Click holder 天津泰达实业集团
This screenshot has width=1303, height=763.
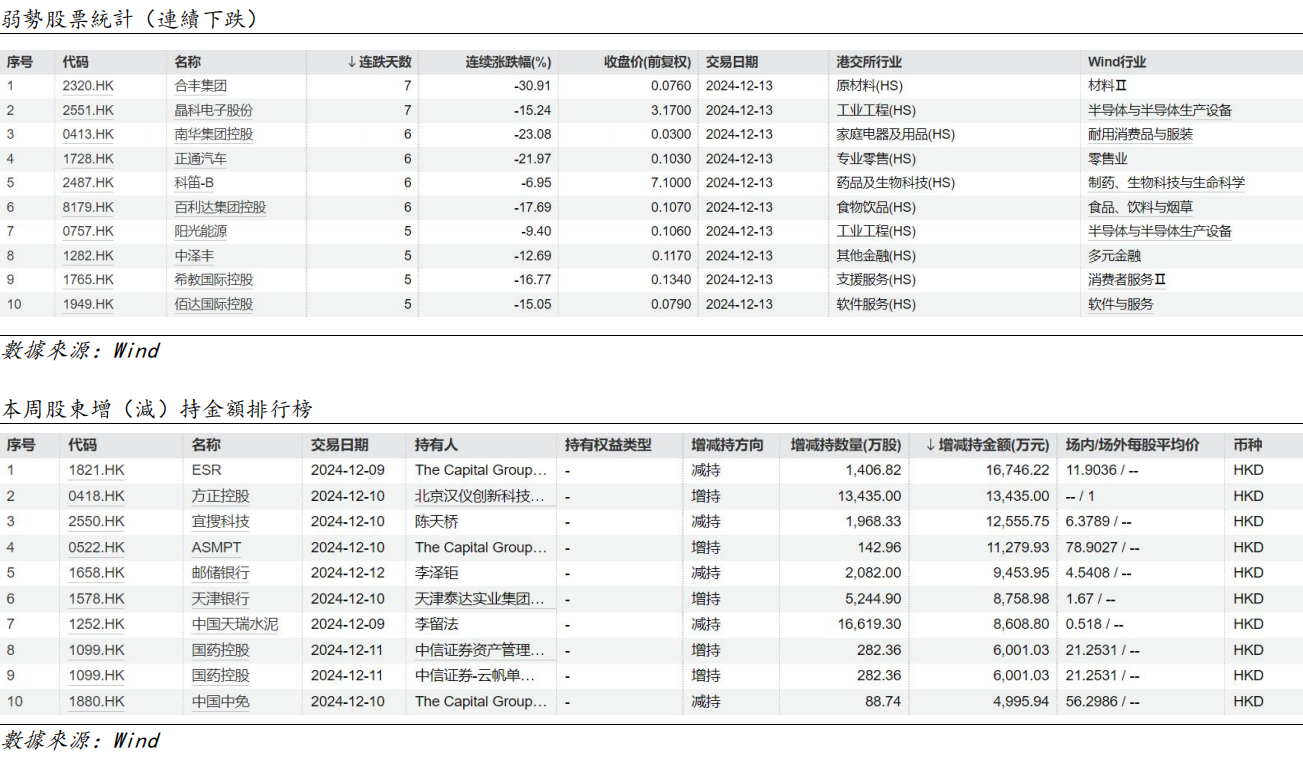(x=481, y=598)
